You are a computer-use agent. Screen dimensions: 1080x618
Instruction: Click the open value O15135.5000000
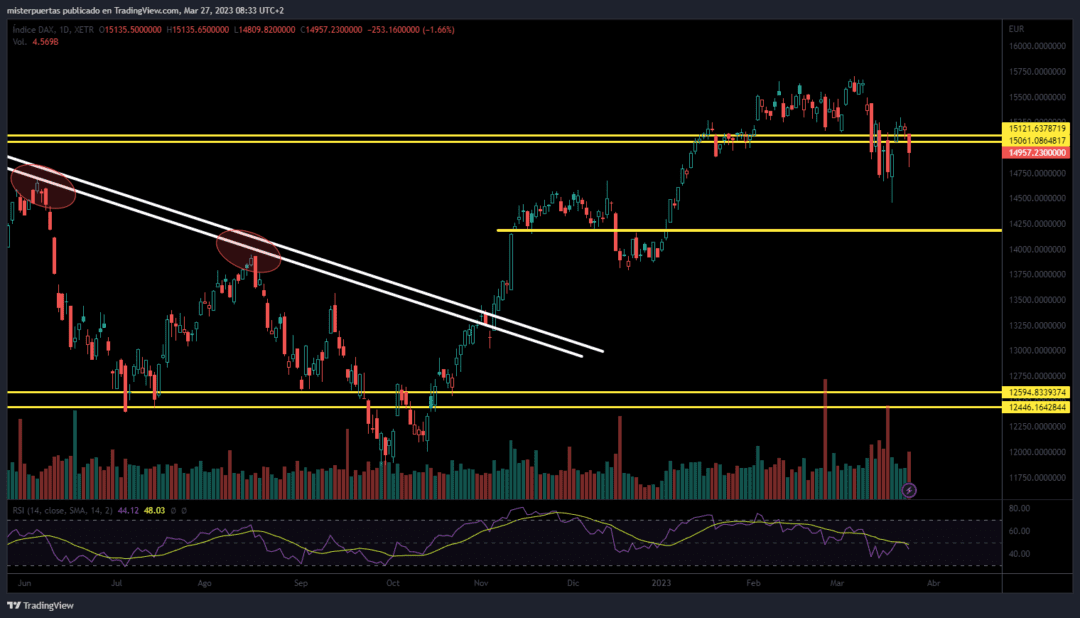point(130,30)
